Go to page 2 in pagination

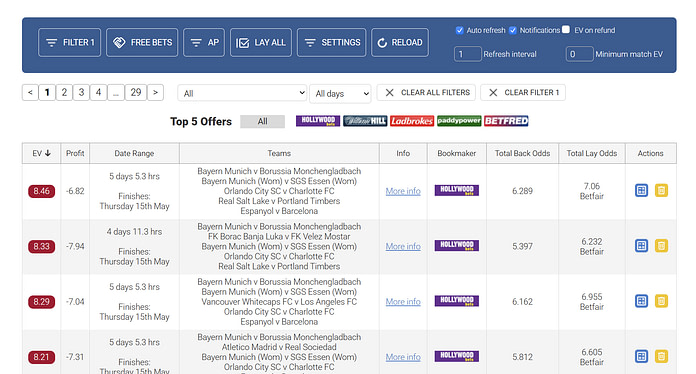pos(64,92)
